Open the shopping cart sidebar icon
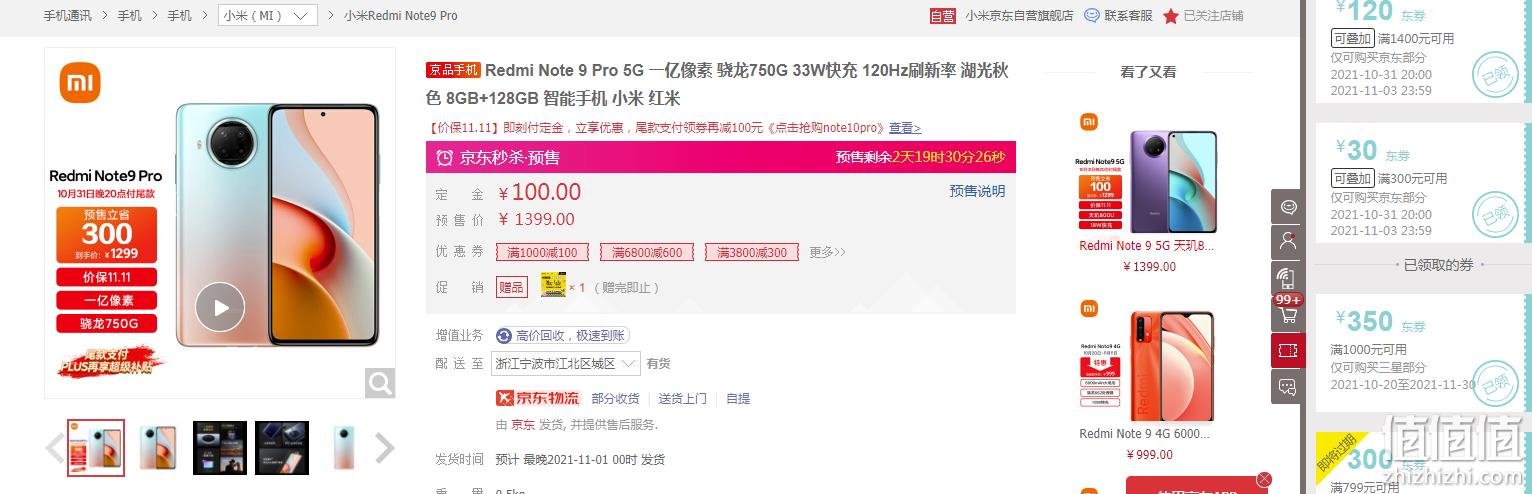This screenshot has height=494, width=1532. 1287,315
